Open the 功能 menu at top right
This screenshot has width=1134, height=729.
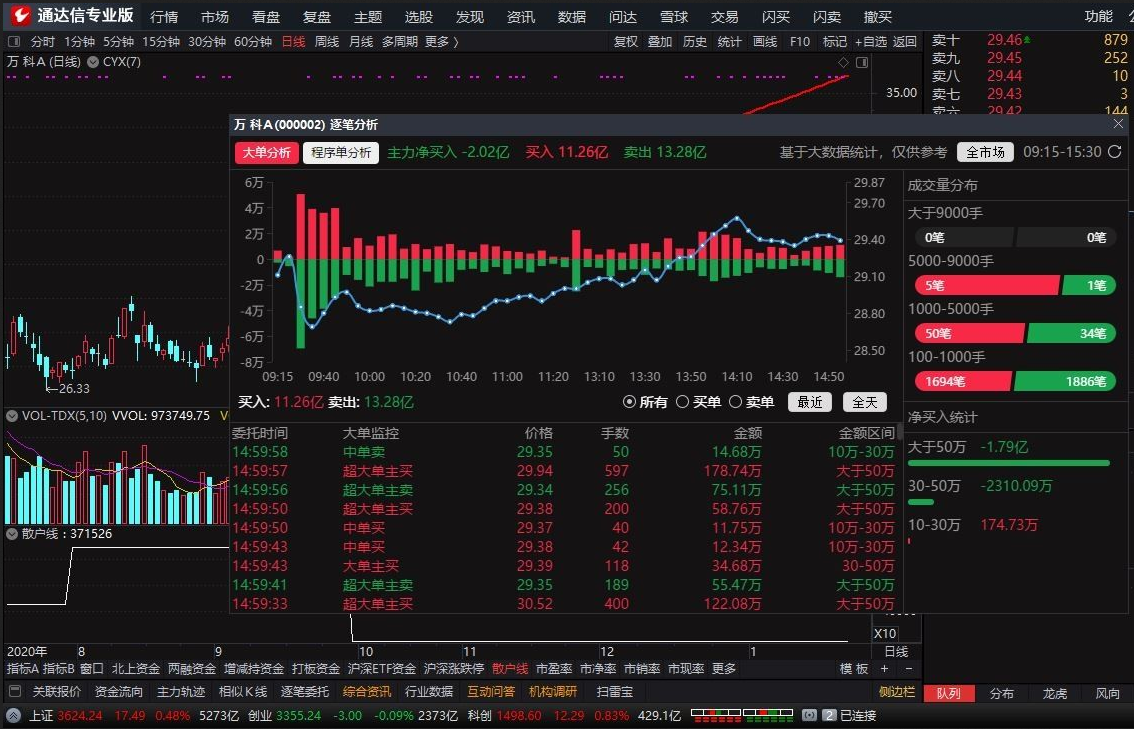(1099, 16)
